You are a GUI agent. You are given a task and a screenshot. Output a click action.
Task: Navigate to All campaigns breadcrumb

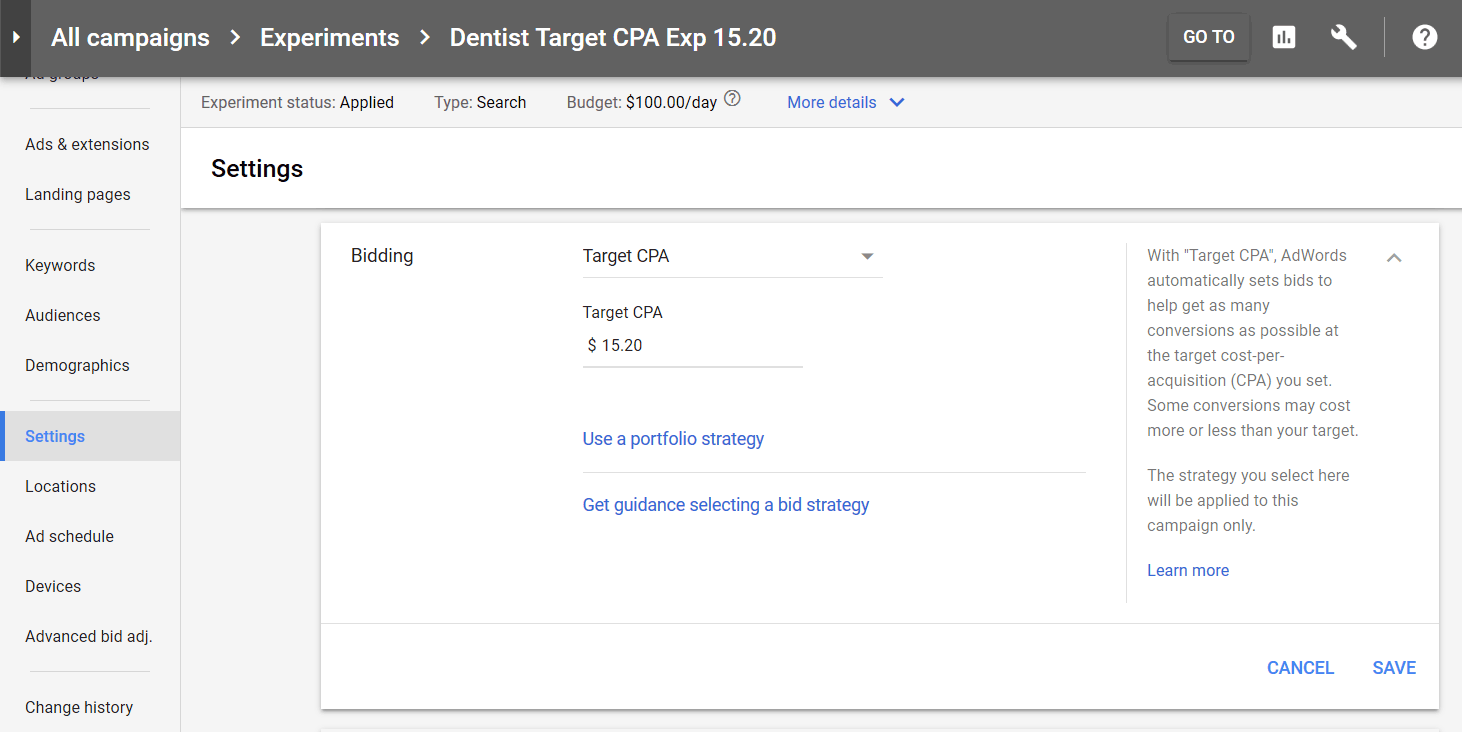pos(130,38)
